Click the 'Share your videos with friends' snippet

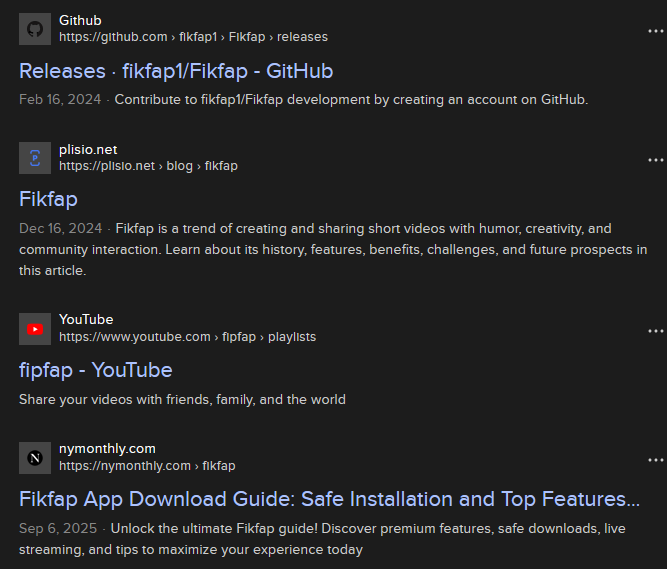tap(182, 400)
